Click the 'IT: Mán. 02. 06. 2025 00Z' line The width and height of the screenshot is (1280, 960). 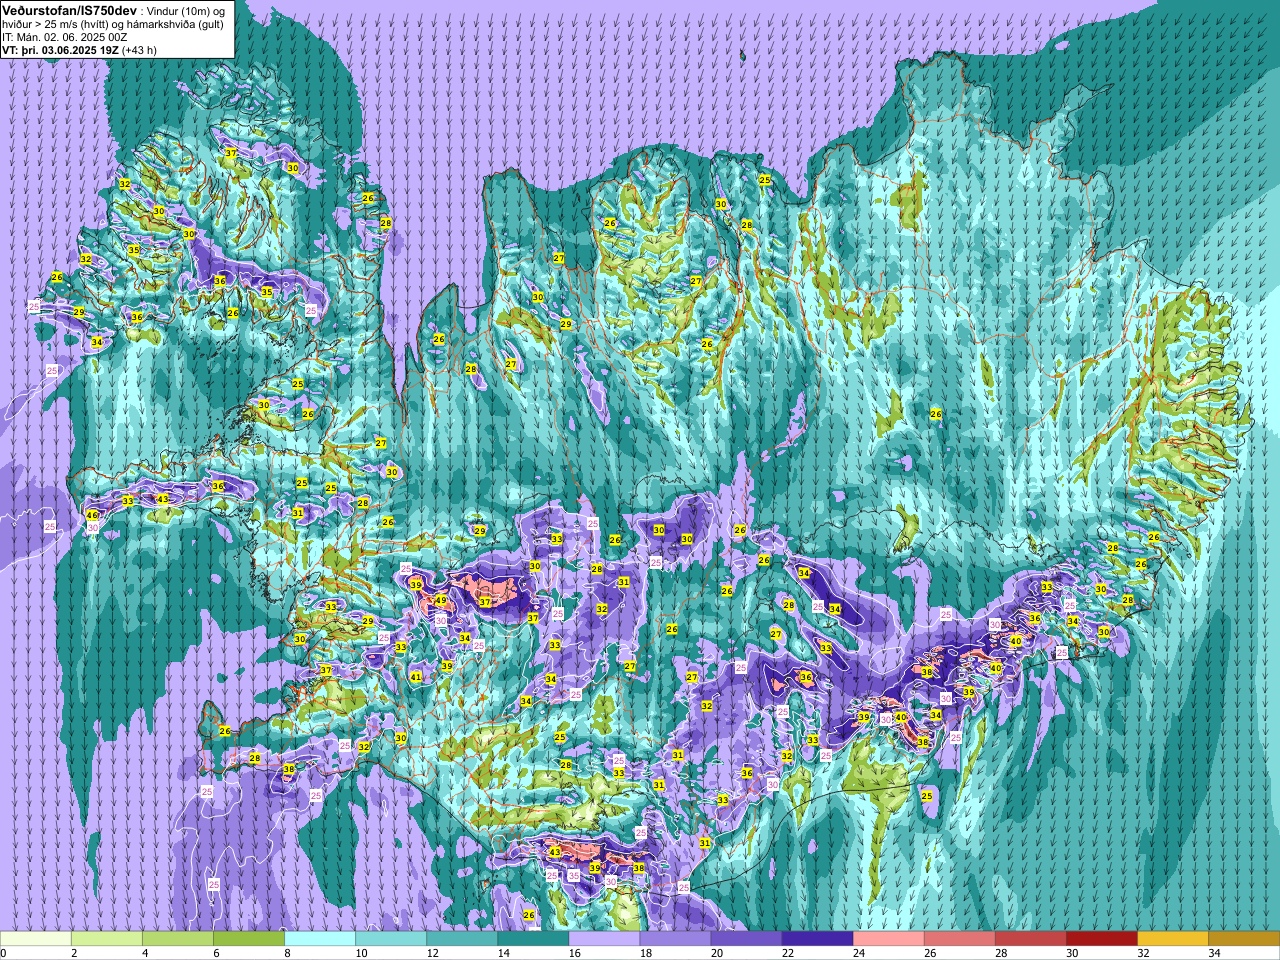coord(64,37)
